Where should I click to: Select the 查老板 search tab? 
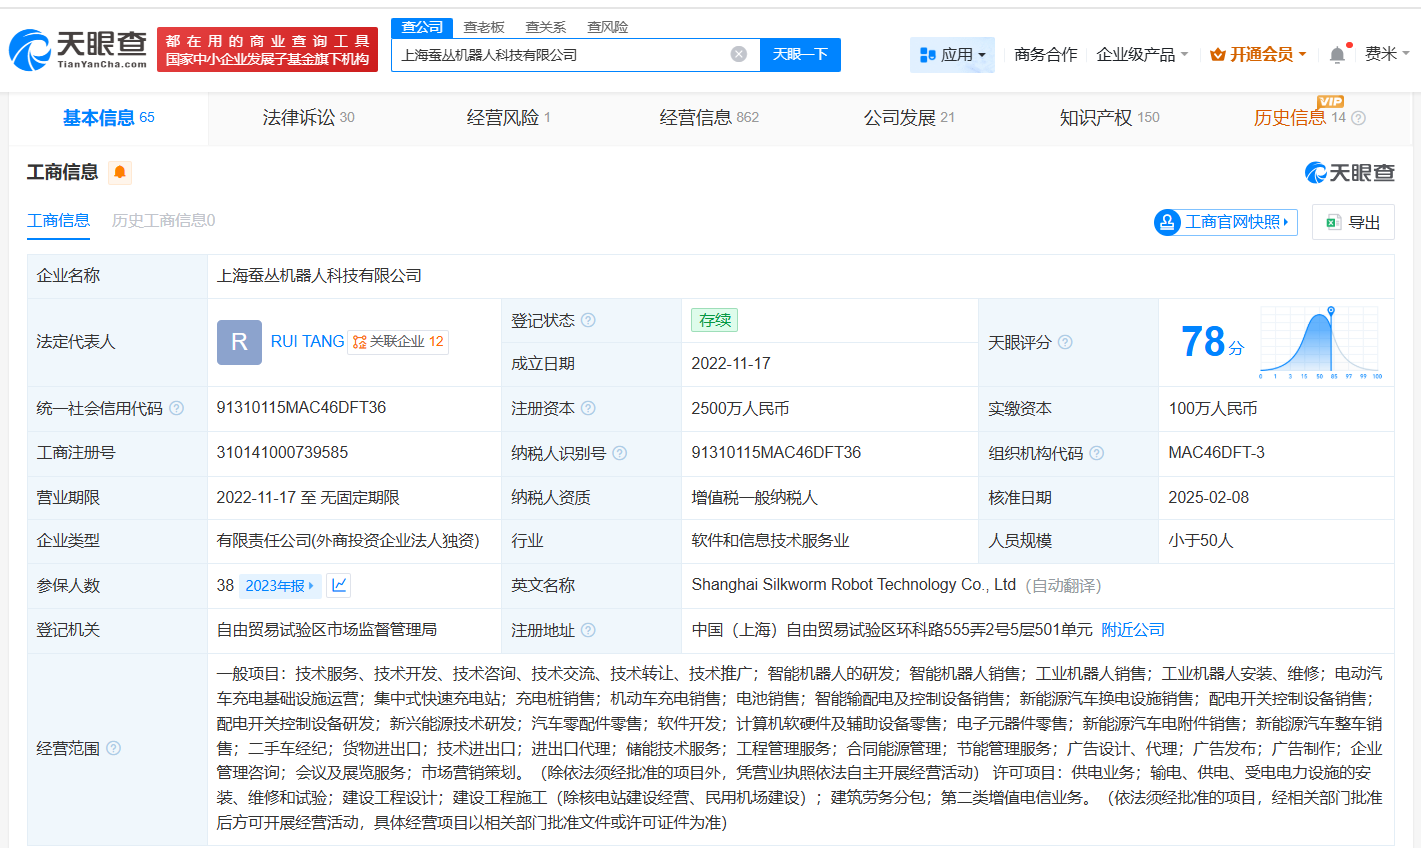[x=484, y=27]
